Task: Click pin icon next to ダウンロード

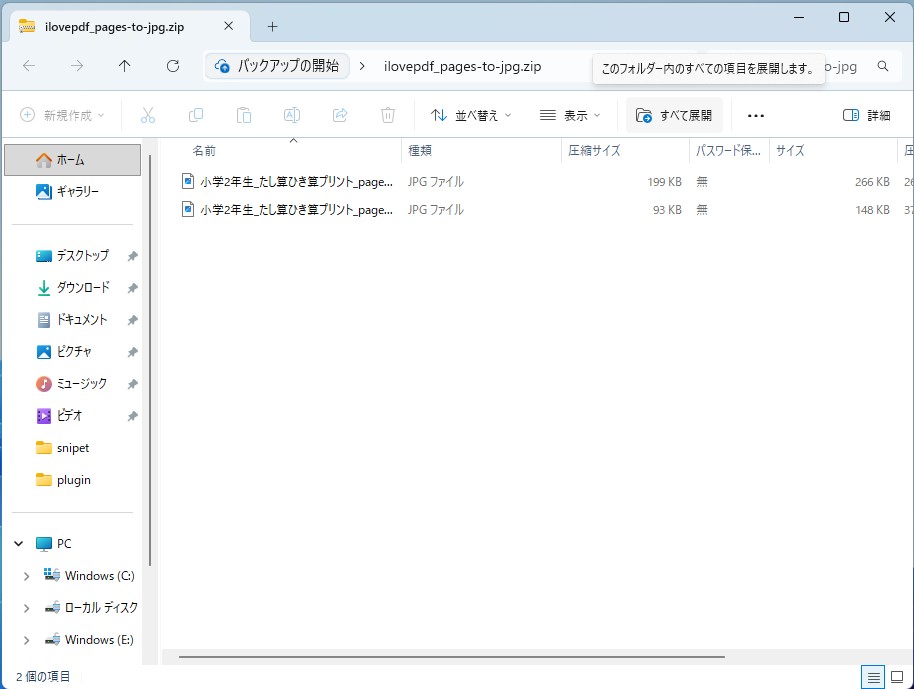Action: (132, 288)
